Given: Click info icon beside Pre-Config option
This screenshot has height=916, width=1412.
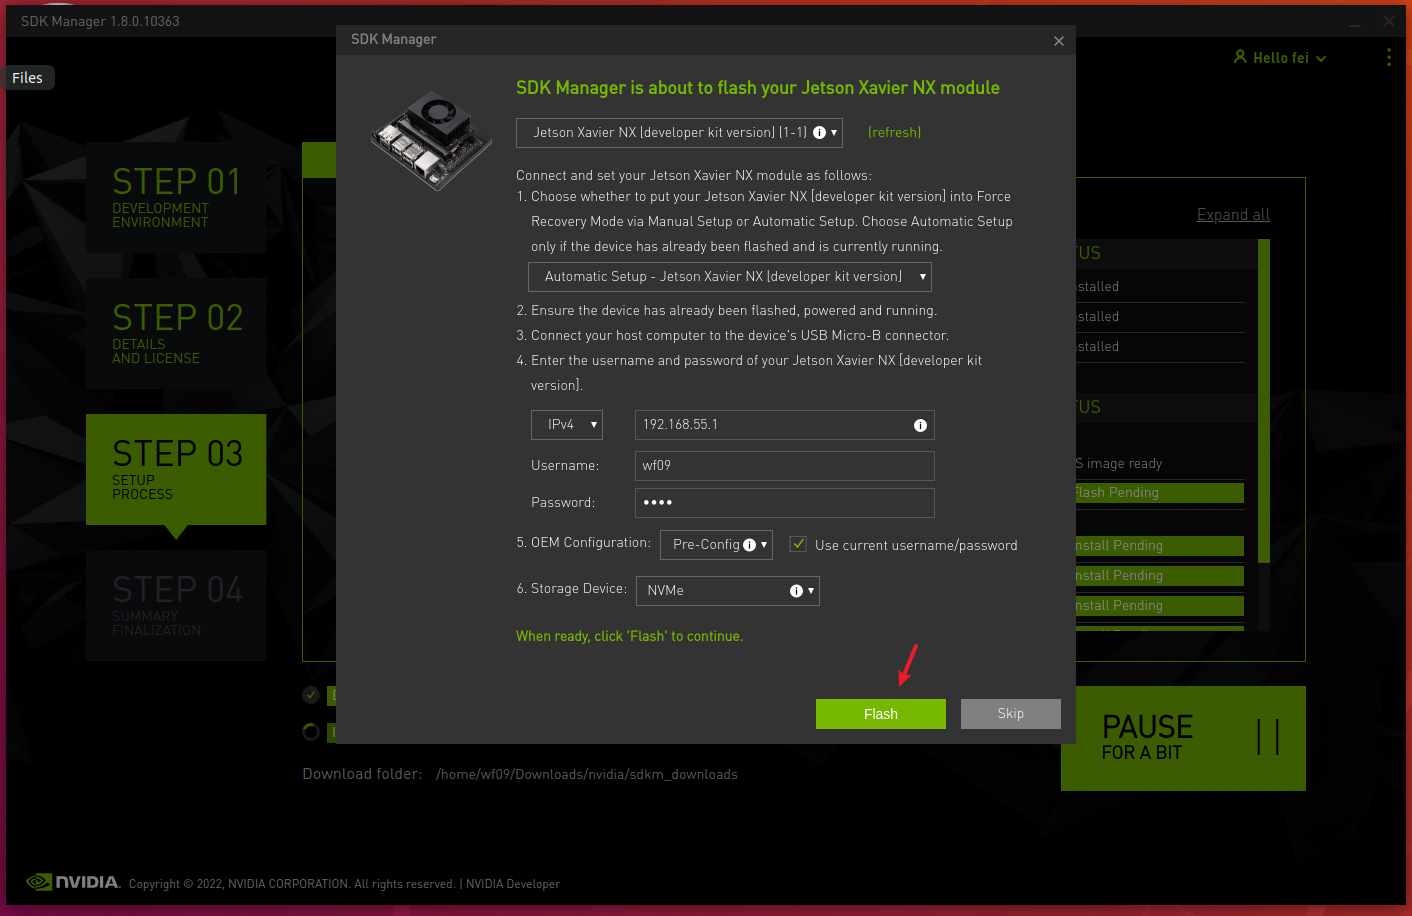Looking at the screenshot, I should [749, 545].
